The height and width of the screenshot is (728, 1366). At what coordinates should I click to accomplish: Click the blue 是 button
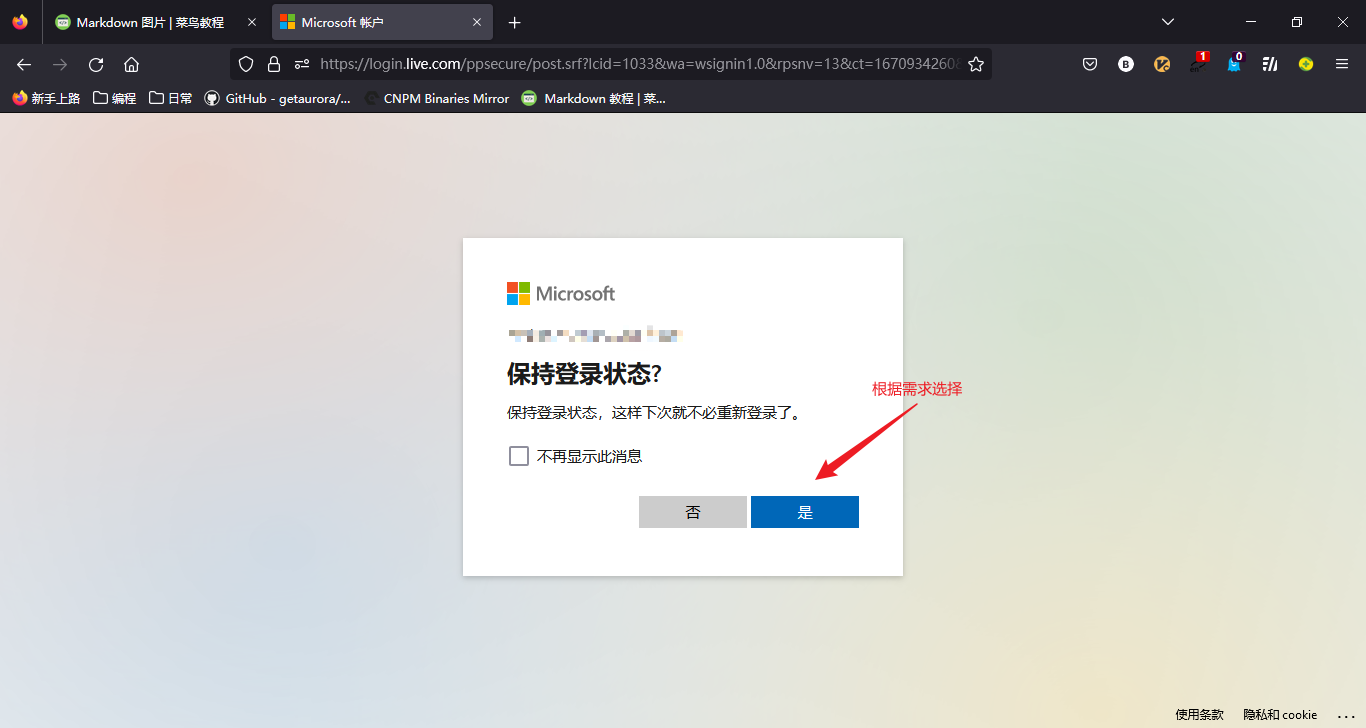point(805,512)
